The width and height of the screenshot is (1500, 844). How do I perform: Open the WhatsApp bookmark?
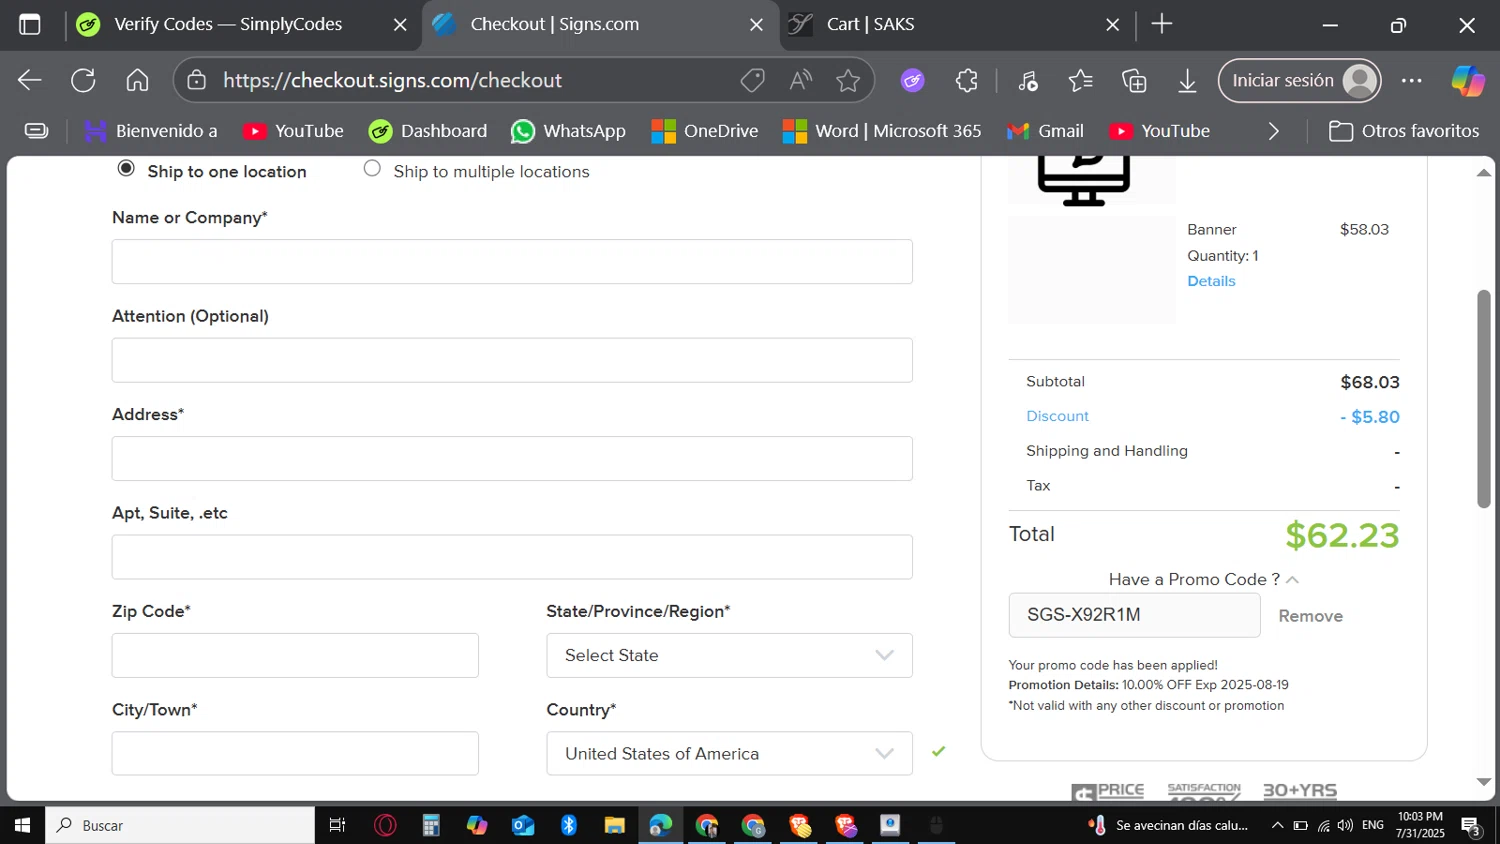coord(568,131)
